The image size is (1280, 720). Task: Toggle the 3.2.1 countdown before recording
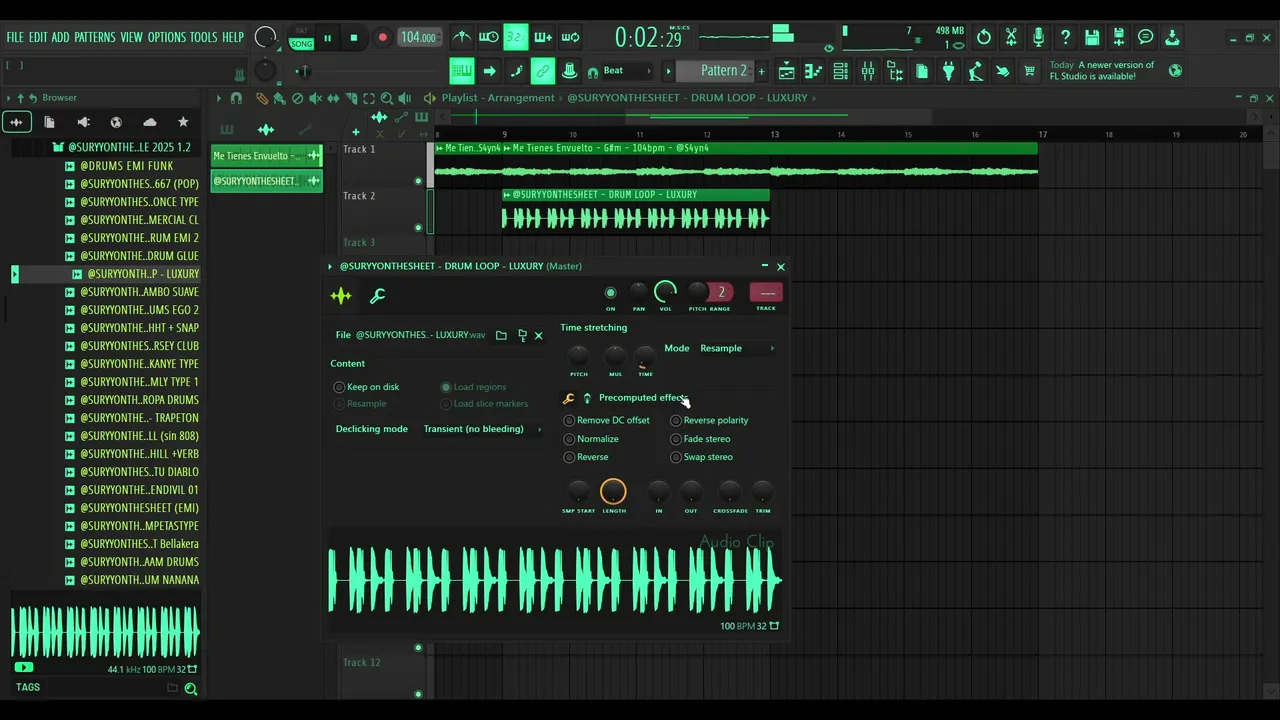click(515, 38)
